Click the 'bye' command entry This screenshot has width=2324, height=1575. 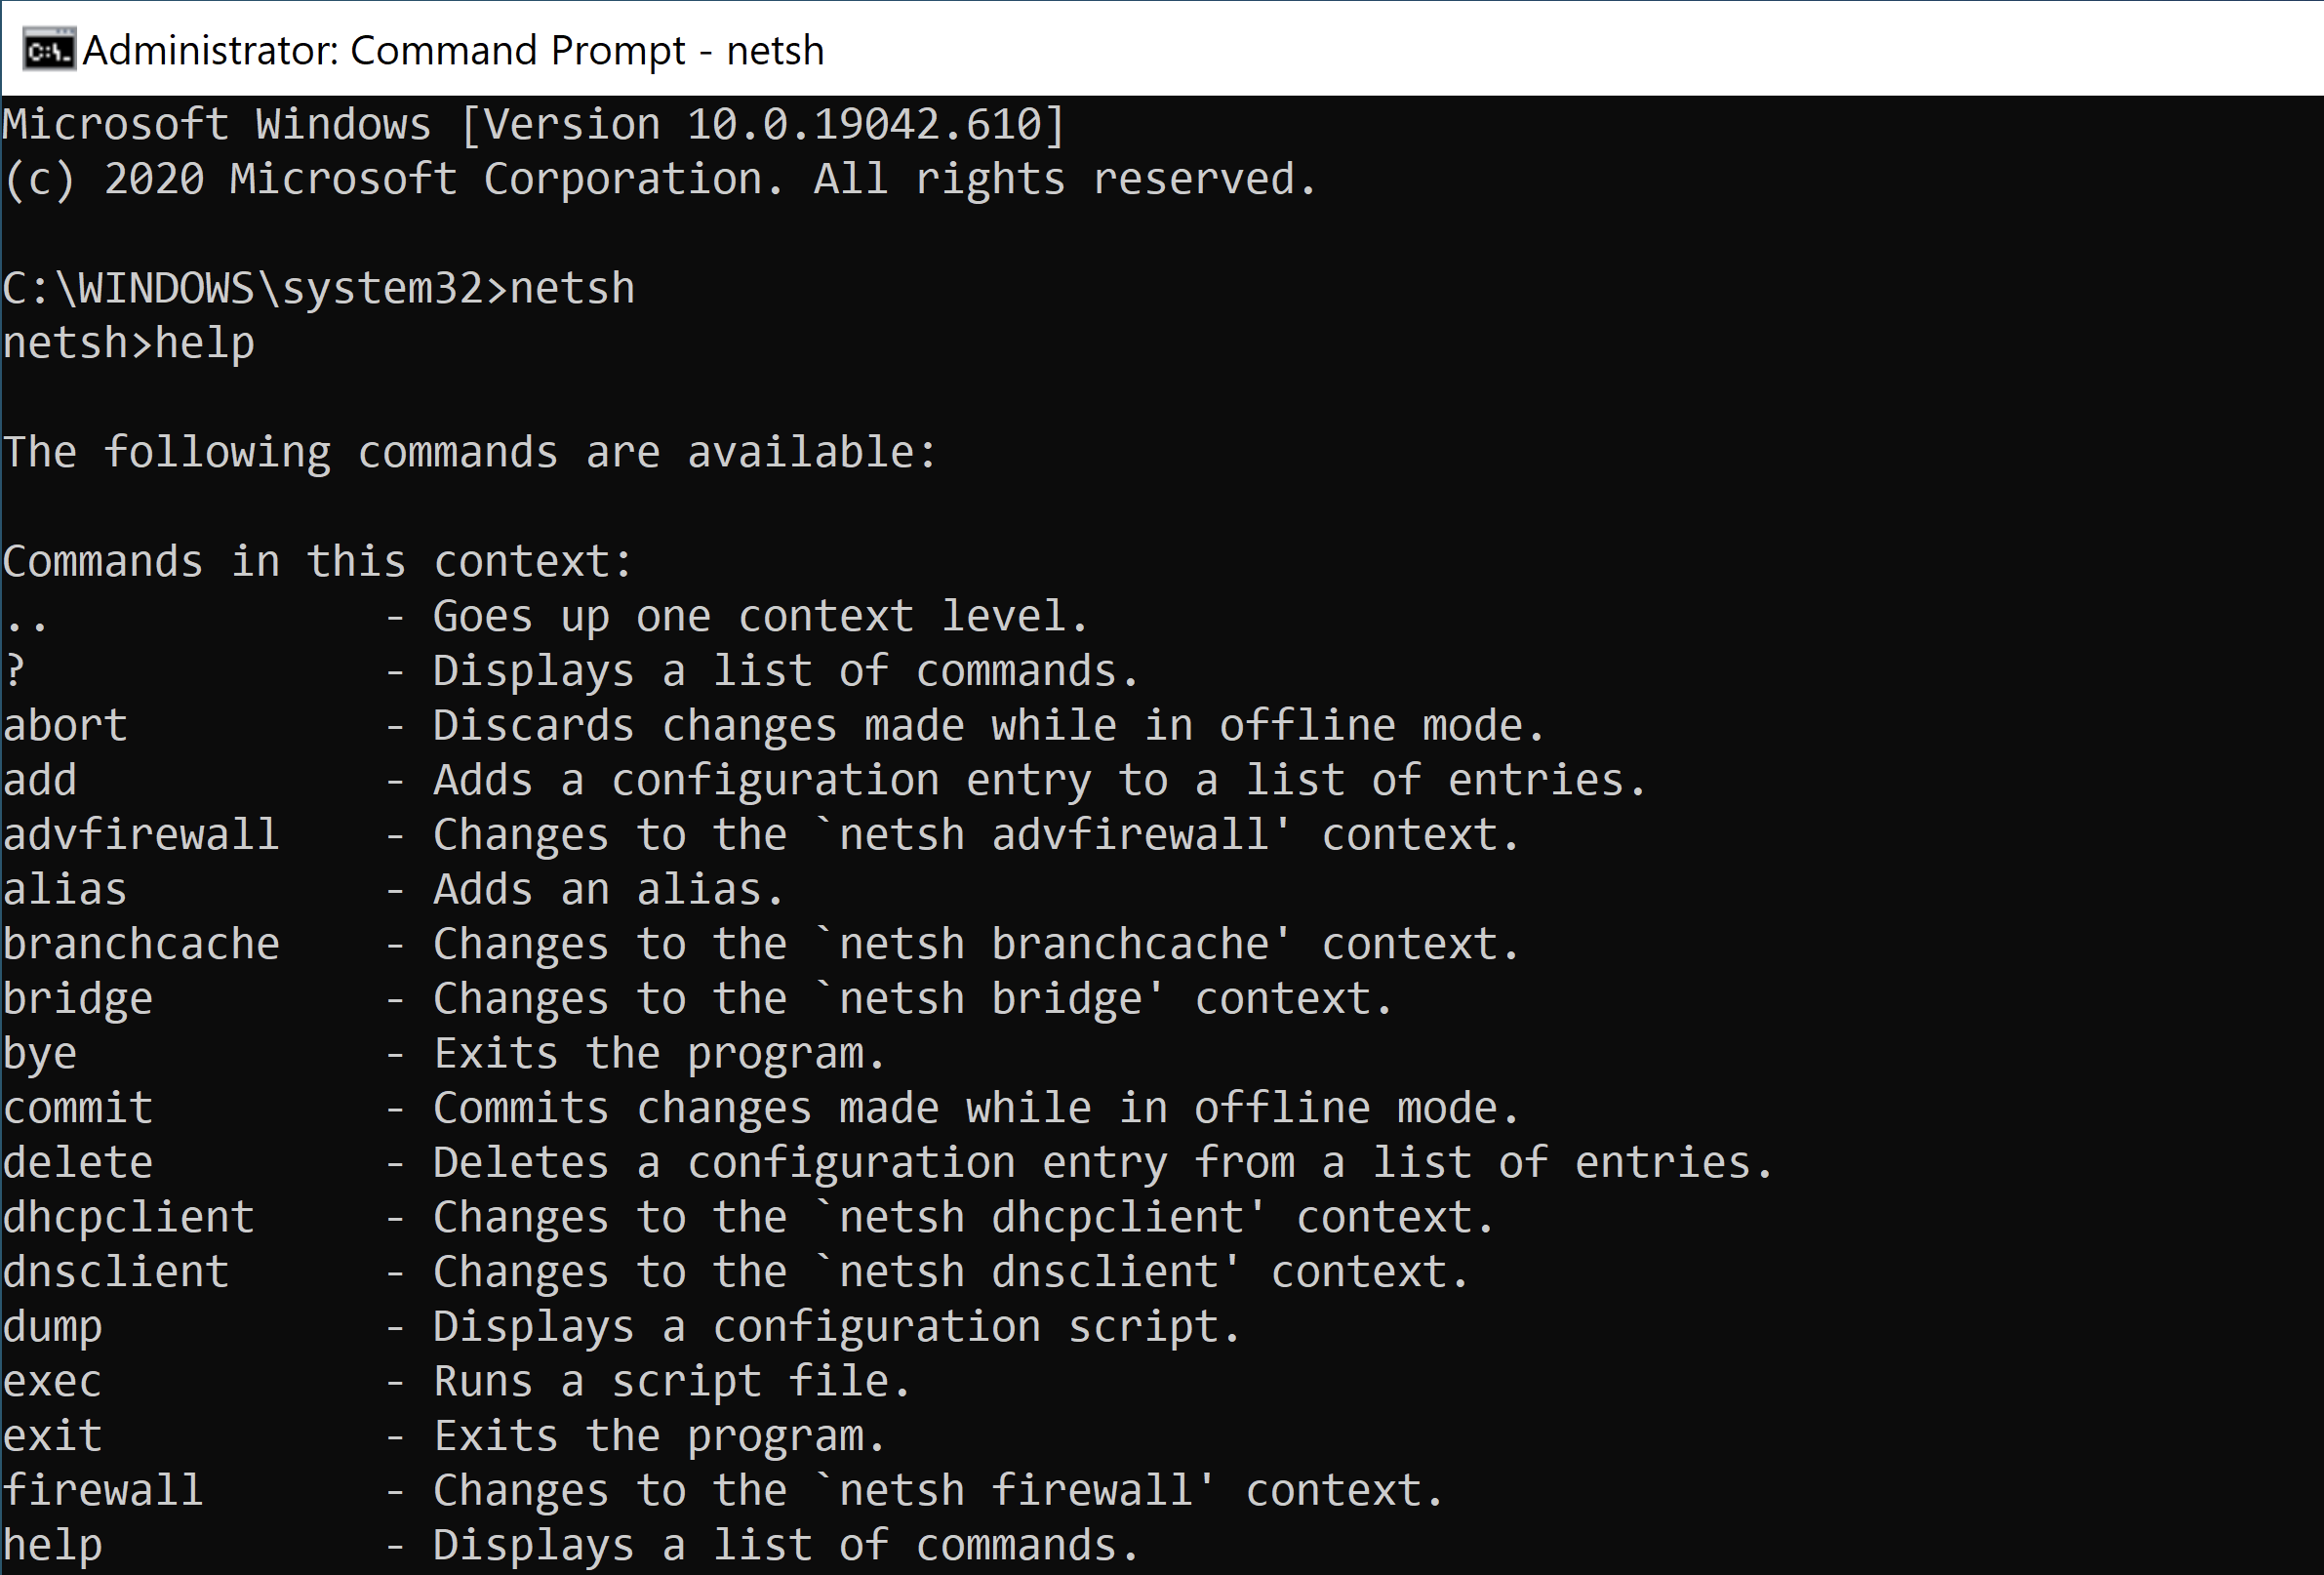tap(40, 1054)
